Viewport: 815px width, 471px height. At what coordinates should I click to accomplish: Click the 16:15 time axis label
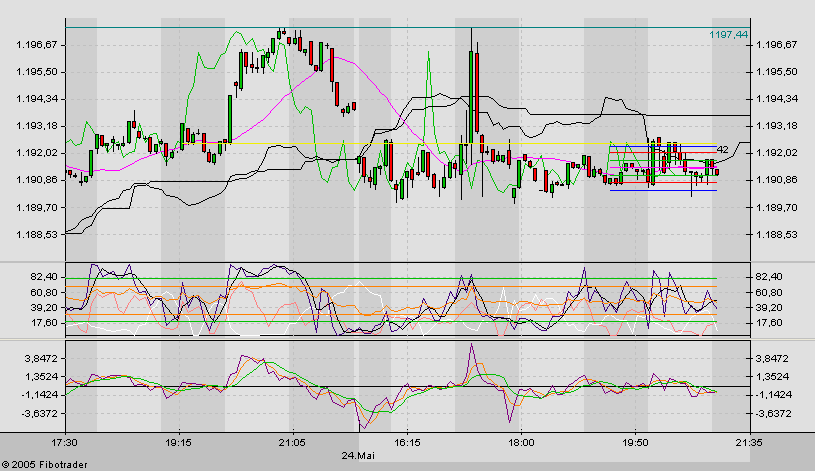[406, 441]
